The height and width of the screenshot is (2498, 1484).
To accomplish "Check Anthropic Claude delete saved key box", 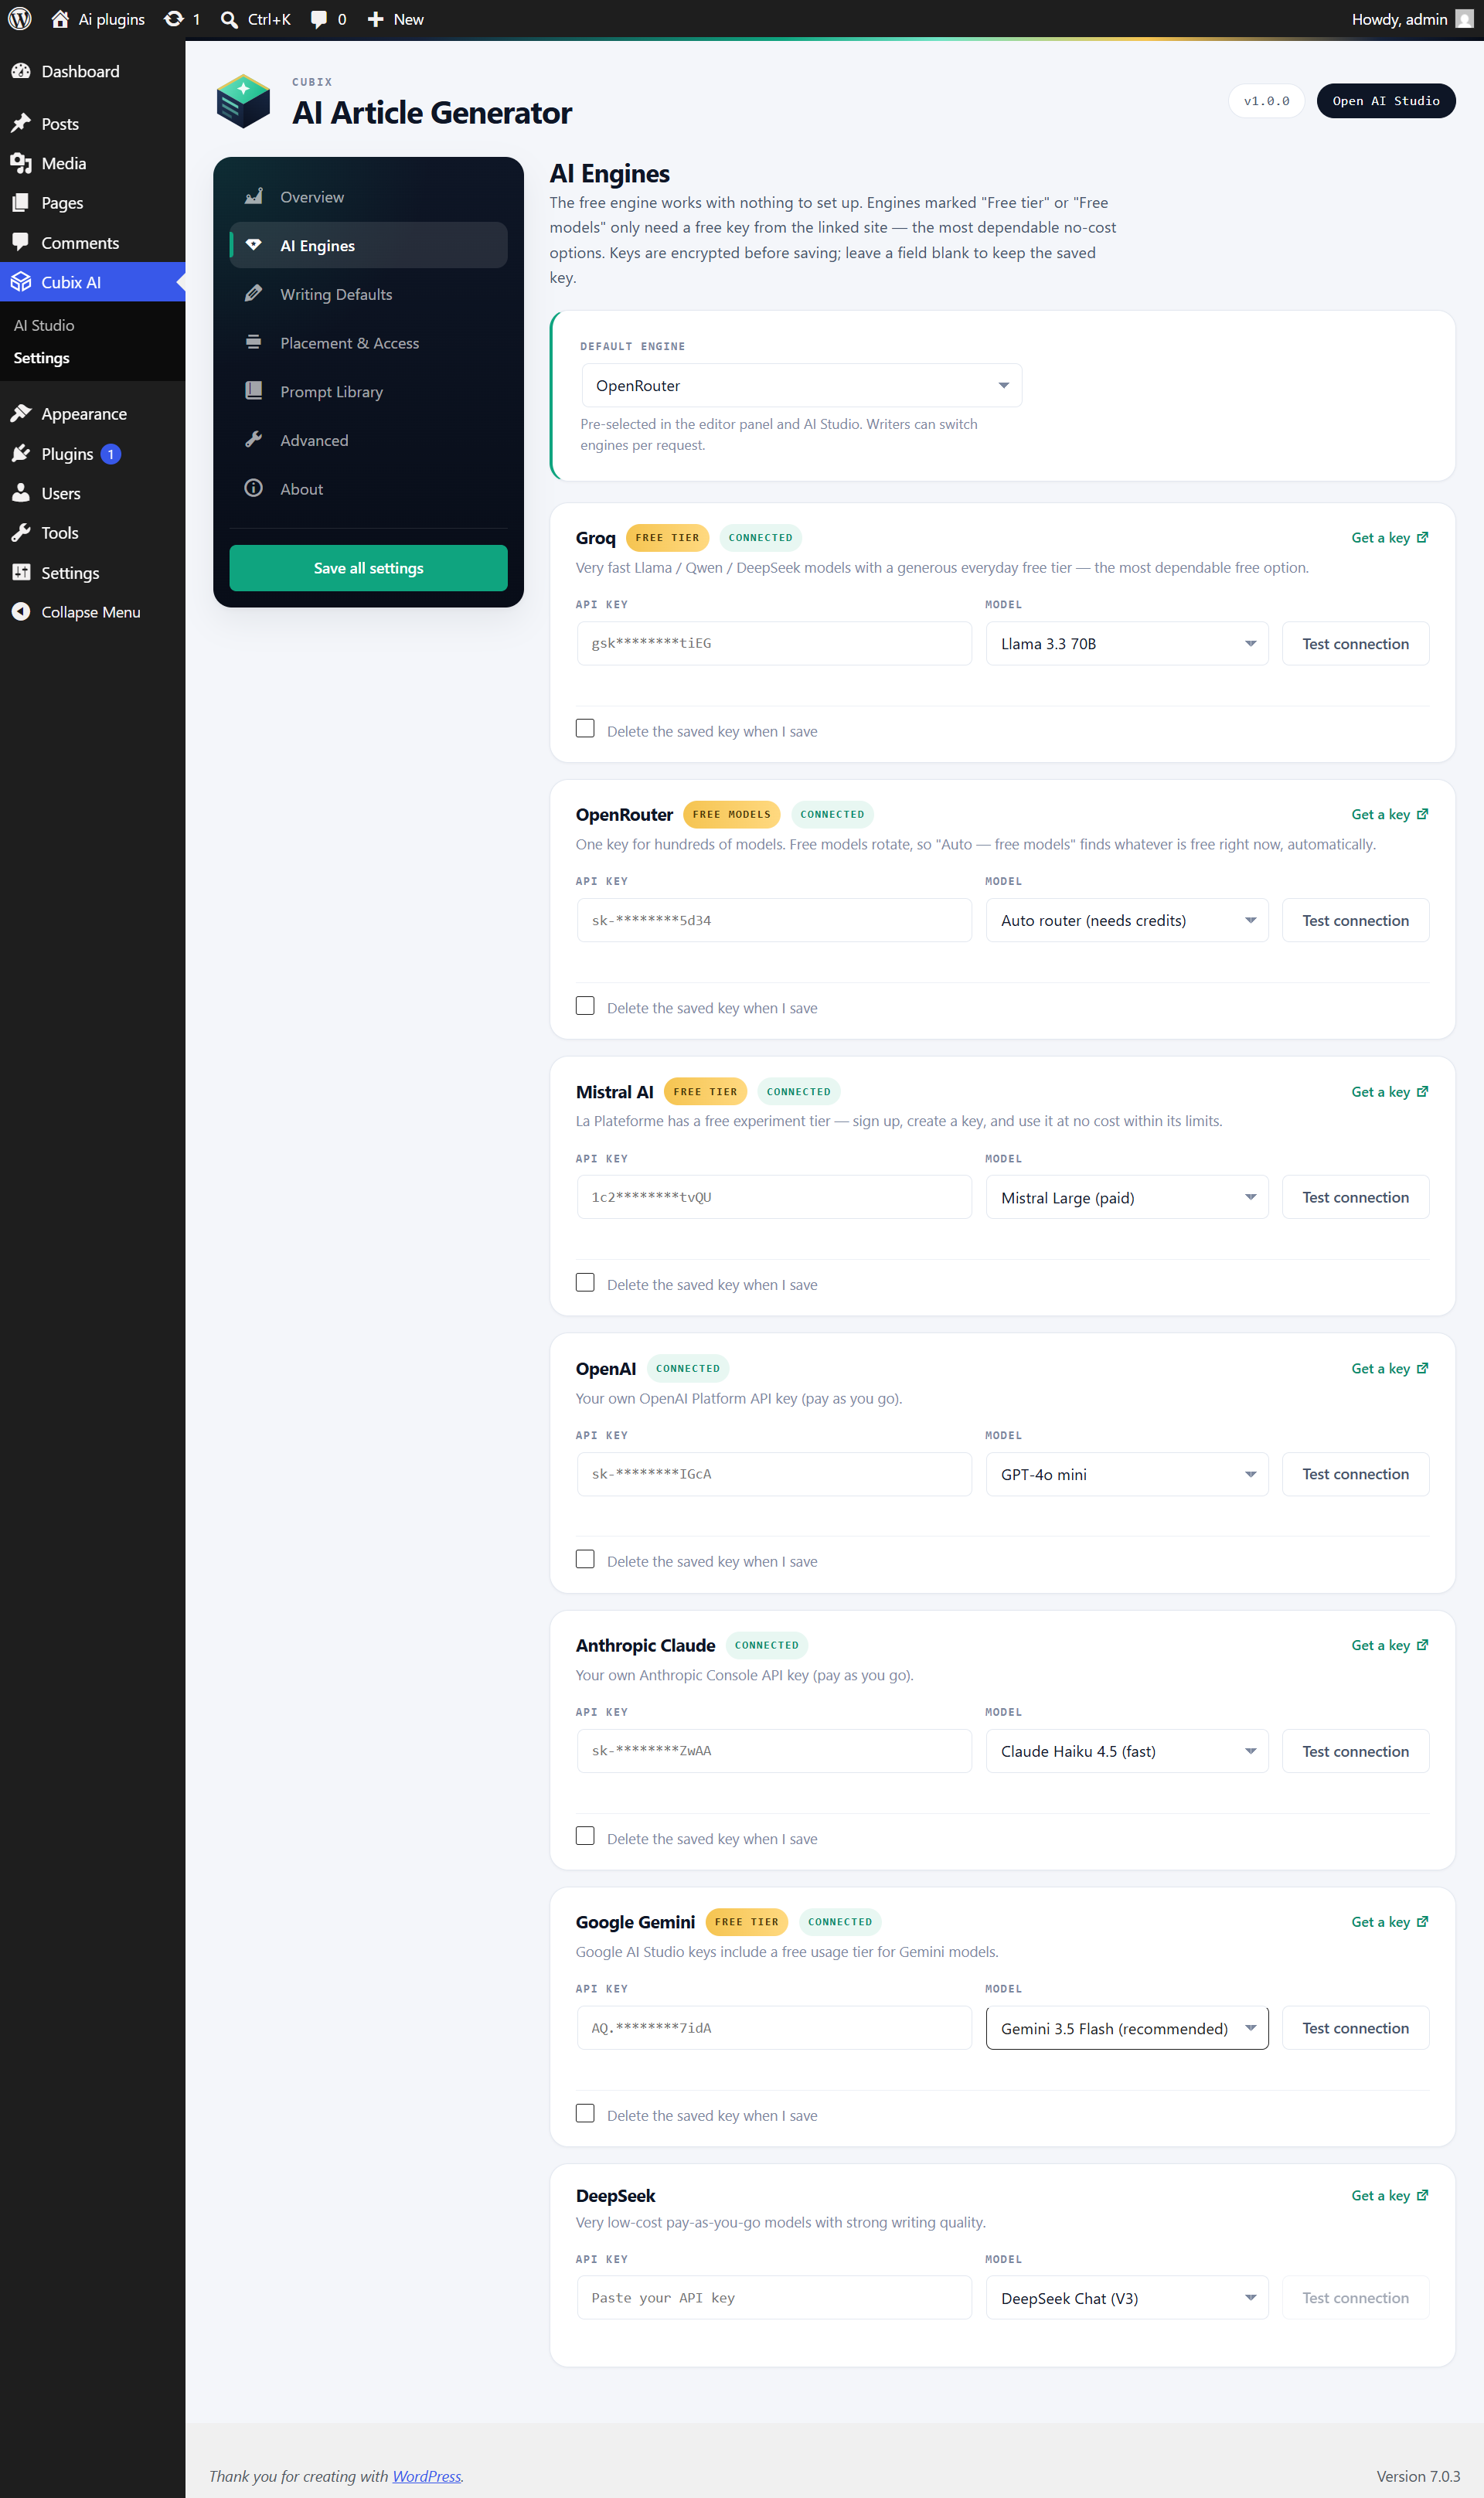I will point(585,1836).
